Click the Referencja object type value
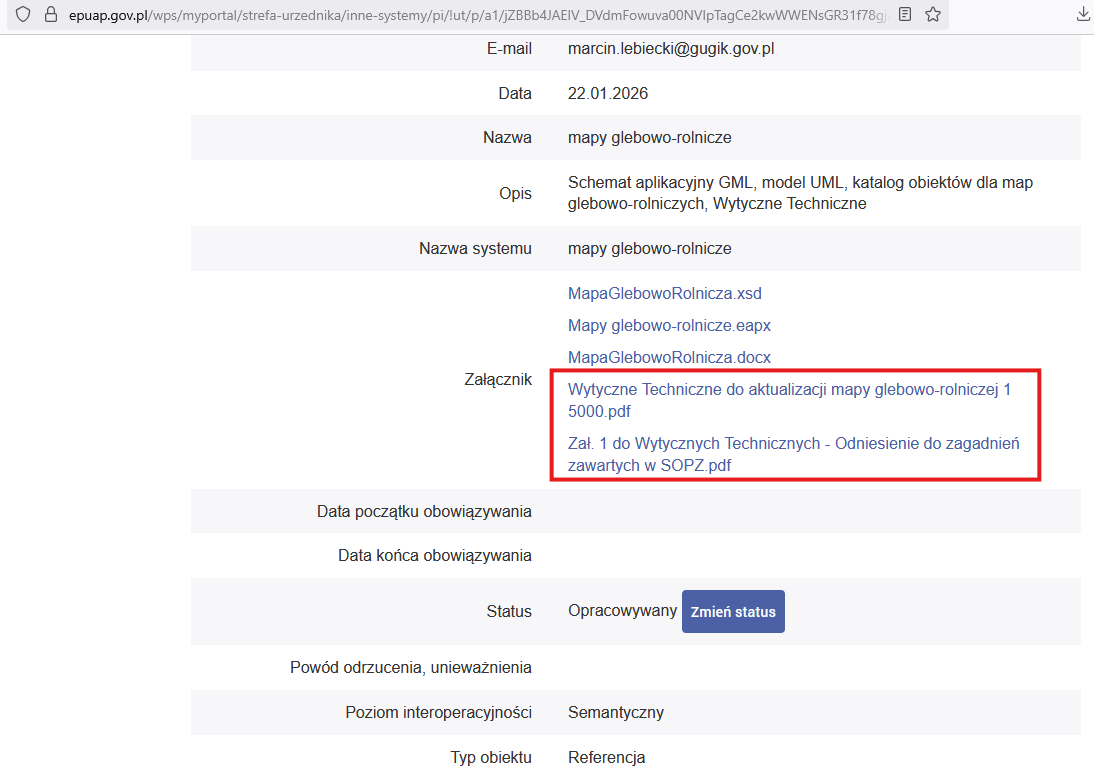This screenshot has width=1094, height=771. pos(606,758)
